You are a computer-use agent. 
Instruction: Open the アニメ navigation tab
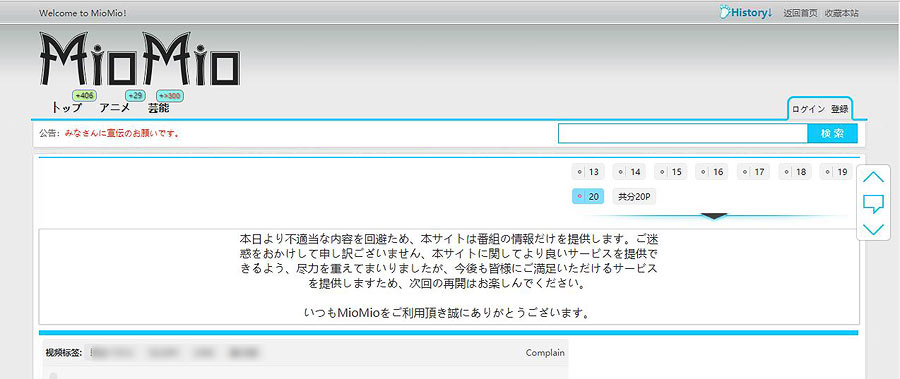115,107
